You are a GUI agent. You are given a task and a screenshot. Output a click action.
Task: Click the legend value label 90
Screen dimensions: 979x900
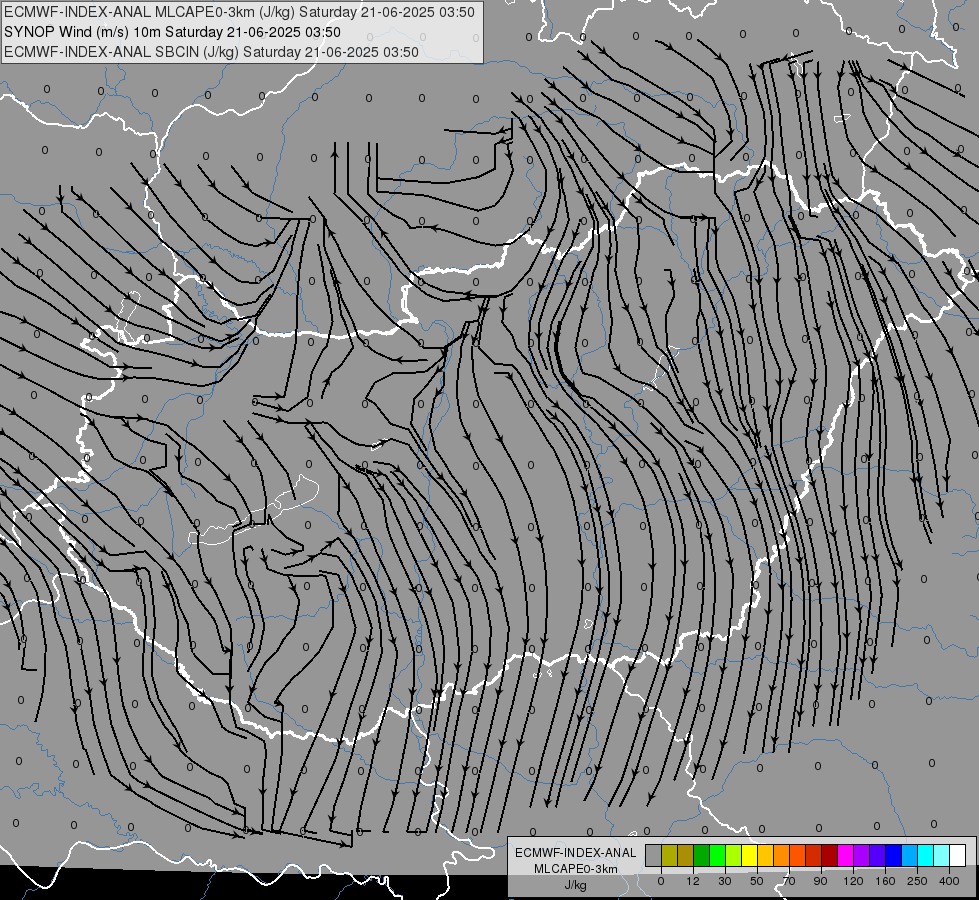[x=820, y=881]
